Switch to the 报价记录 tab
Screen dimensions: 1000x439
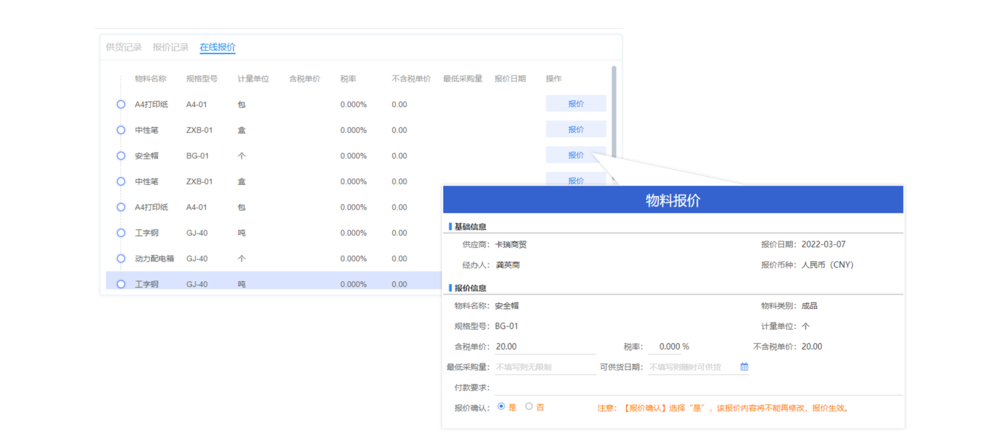pos(170,47)
